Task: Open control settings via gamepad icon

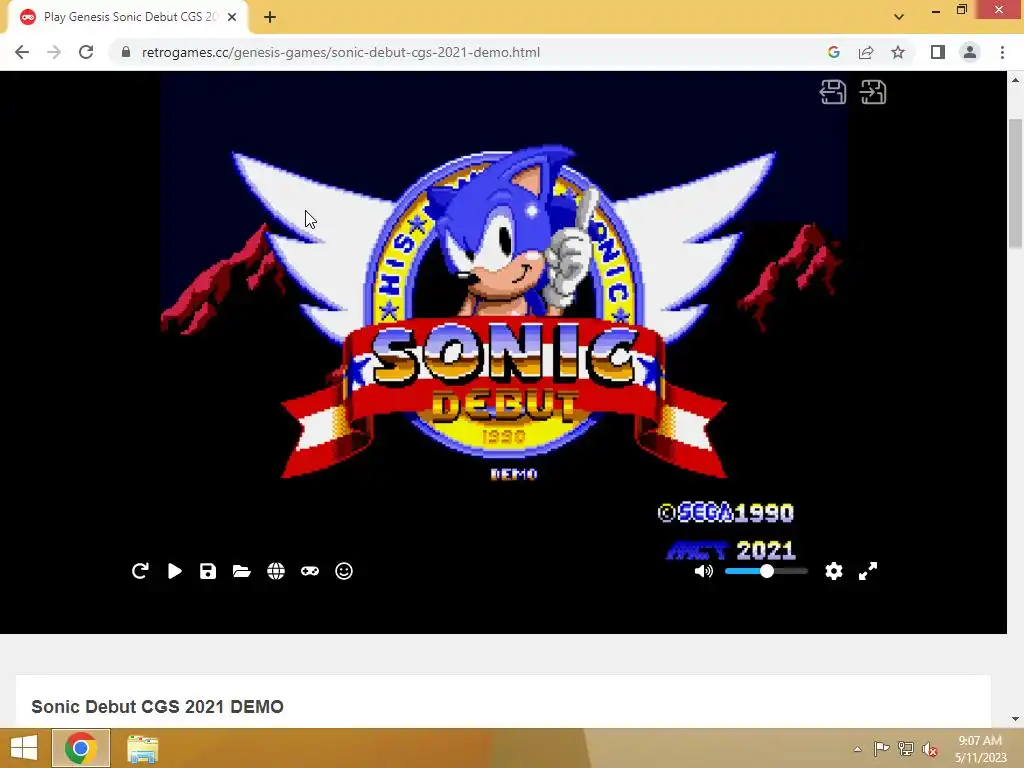Action: (310, 571)
